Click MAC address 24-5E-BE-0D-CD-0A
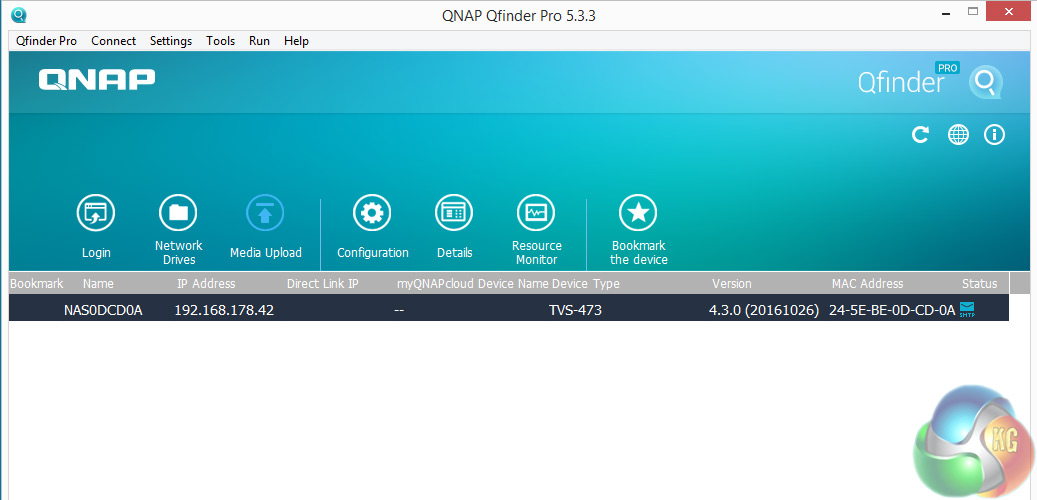The image size is (1037, 500). pyautogui.click(x=892, y=310)
